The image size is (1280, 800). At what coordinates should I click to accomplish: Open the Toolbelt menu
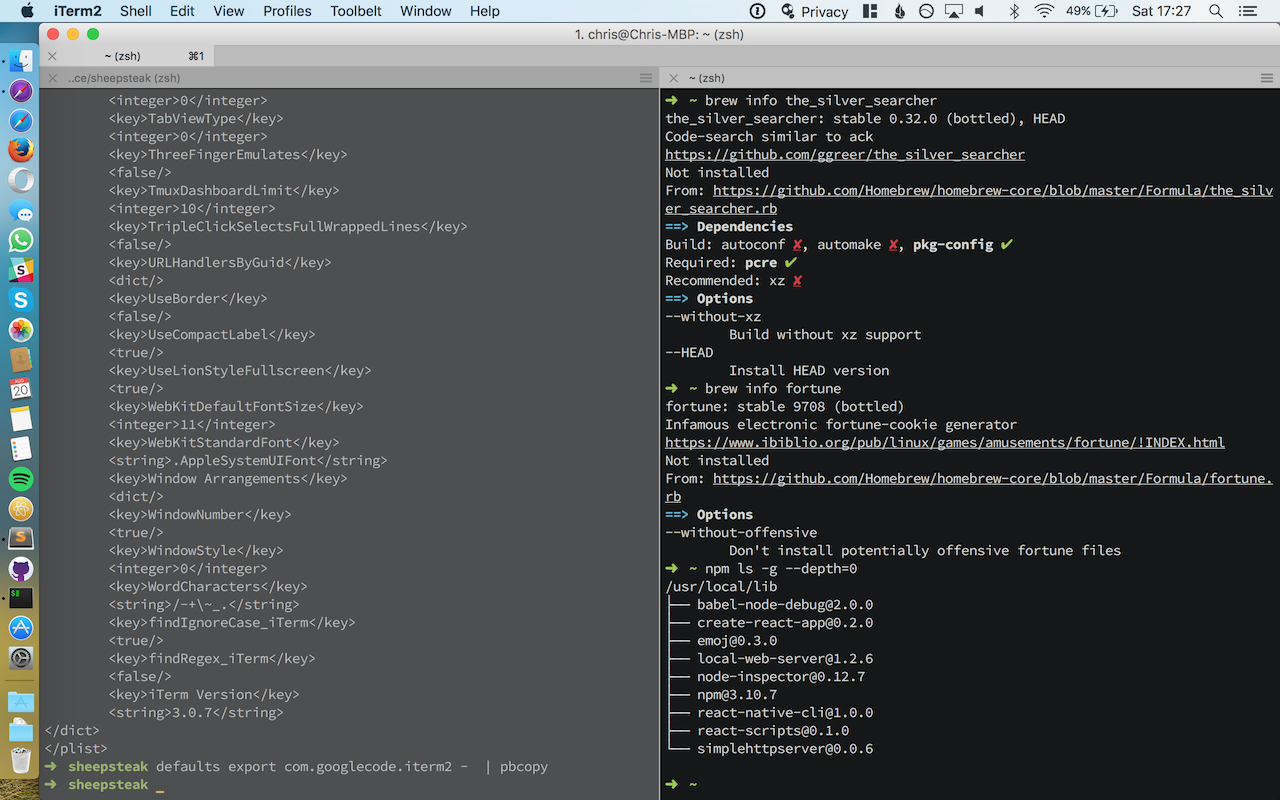[355, 11]
